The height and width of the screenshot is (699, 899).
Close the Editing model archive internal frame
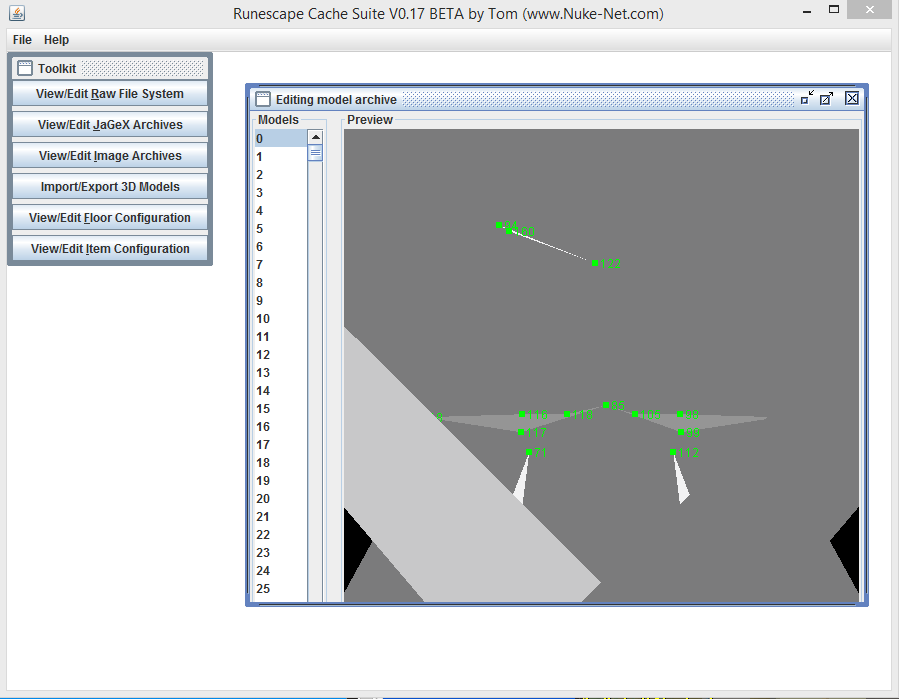[852, 98]
